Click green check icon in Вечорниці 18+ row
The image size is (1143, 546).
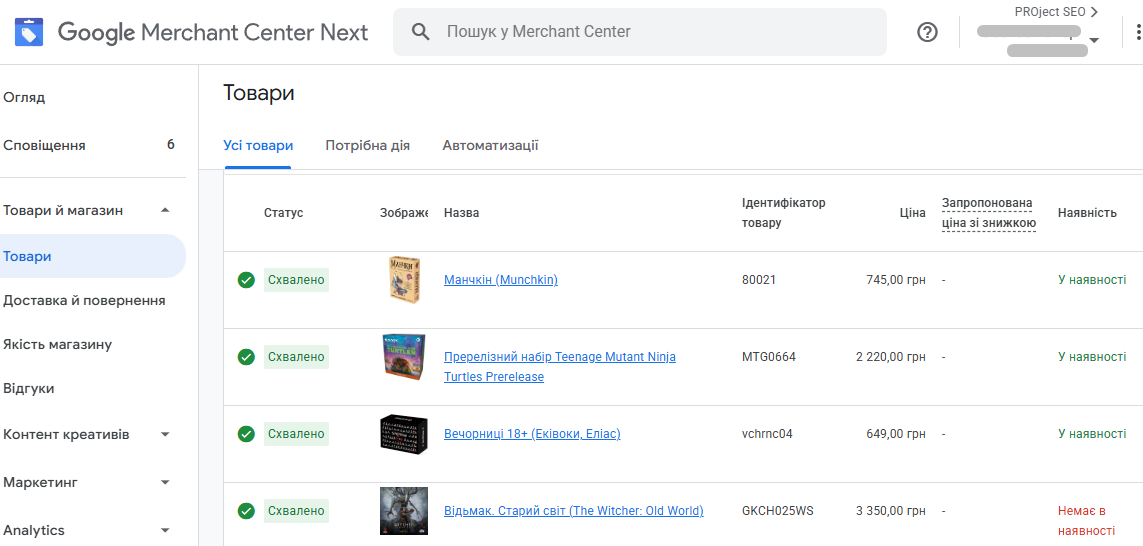point(246,434)
